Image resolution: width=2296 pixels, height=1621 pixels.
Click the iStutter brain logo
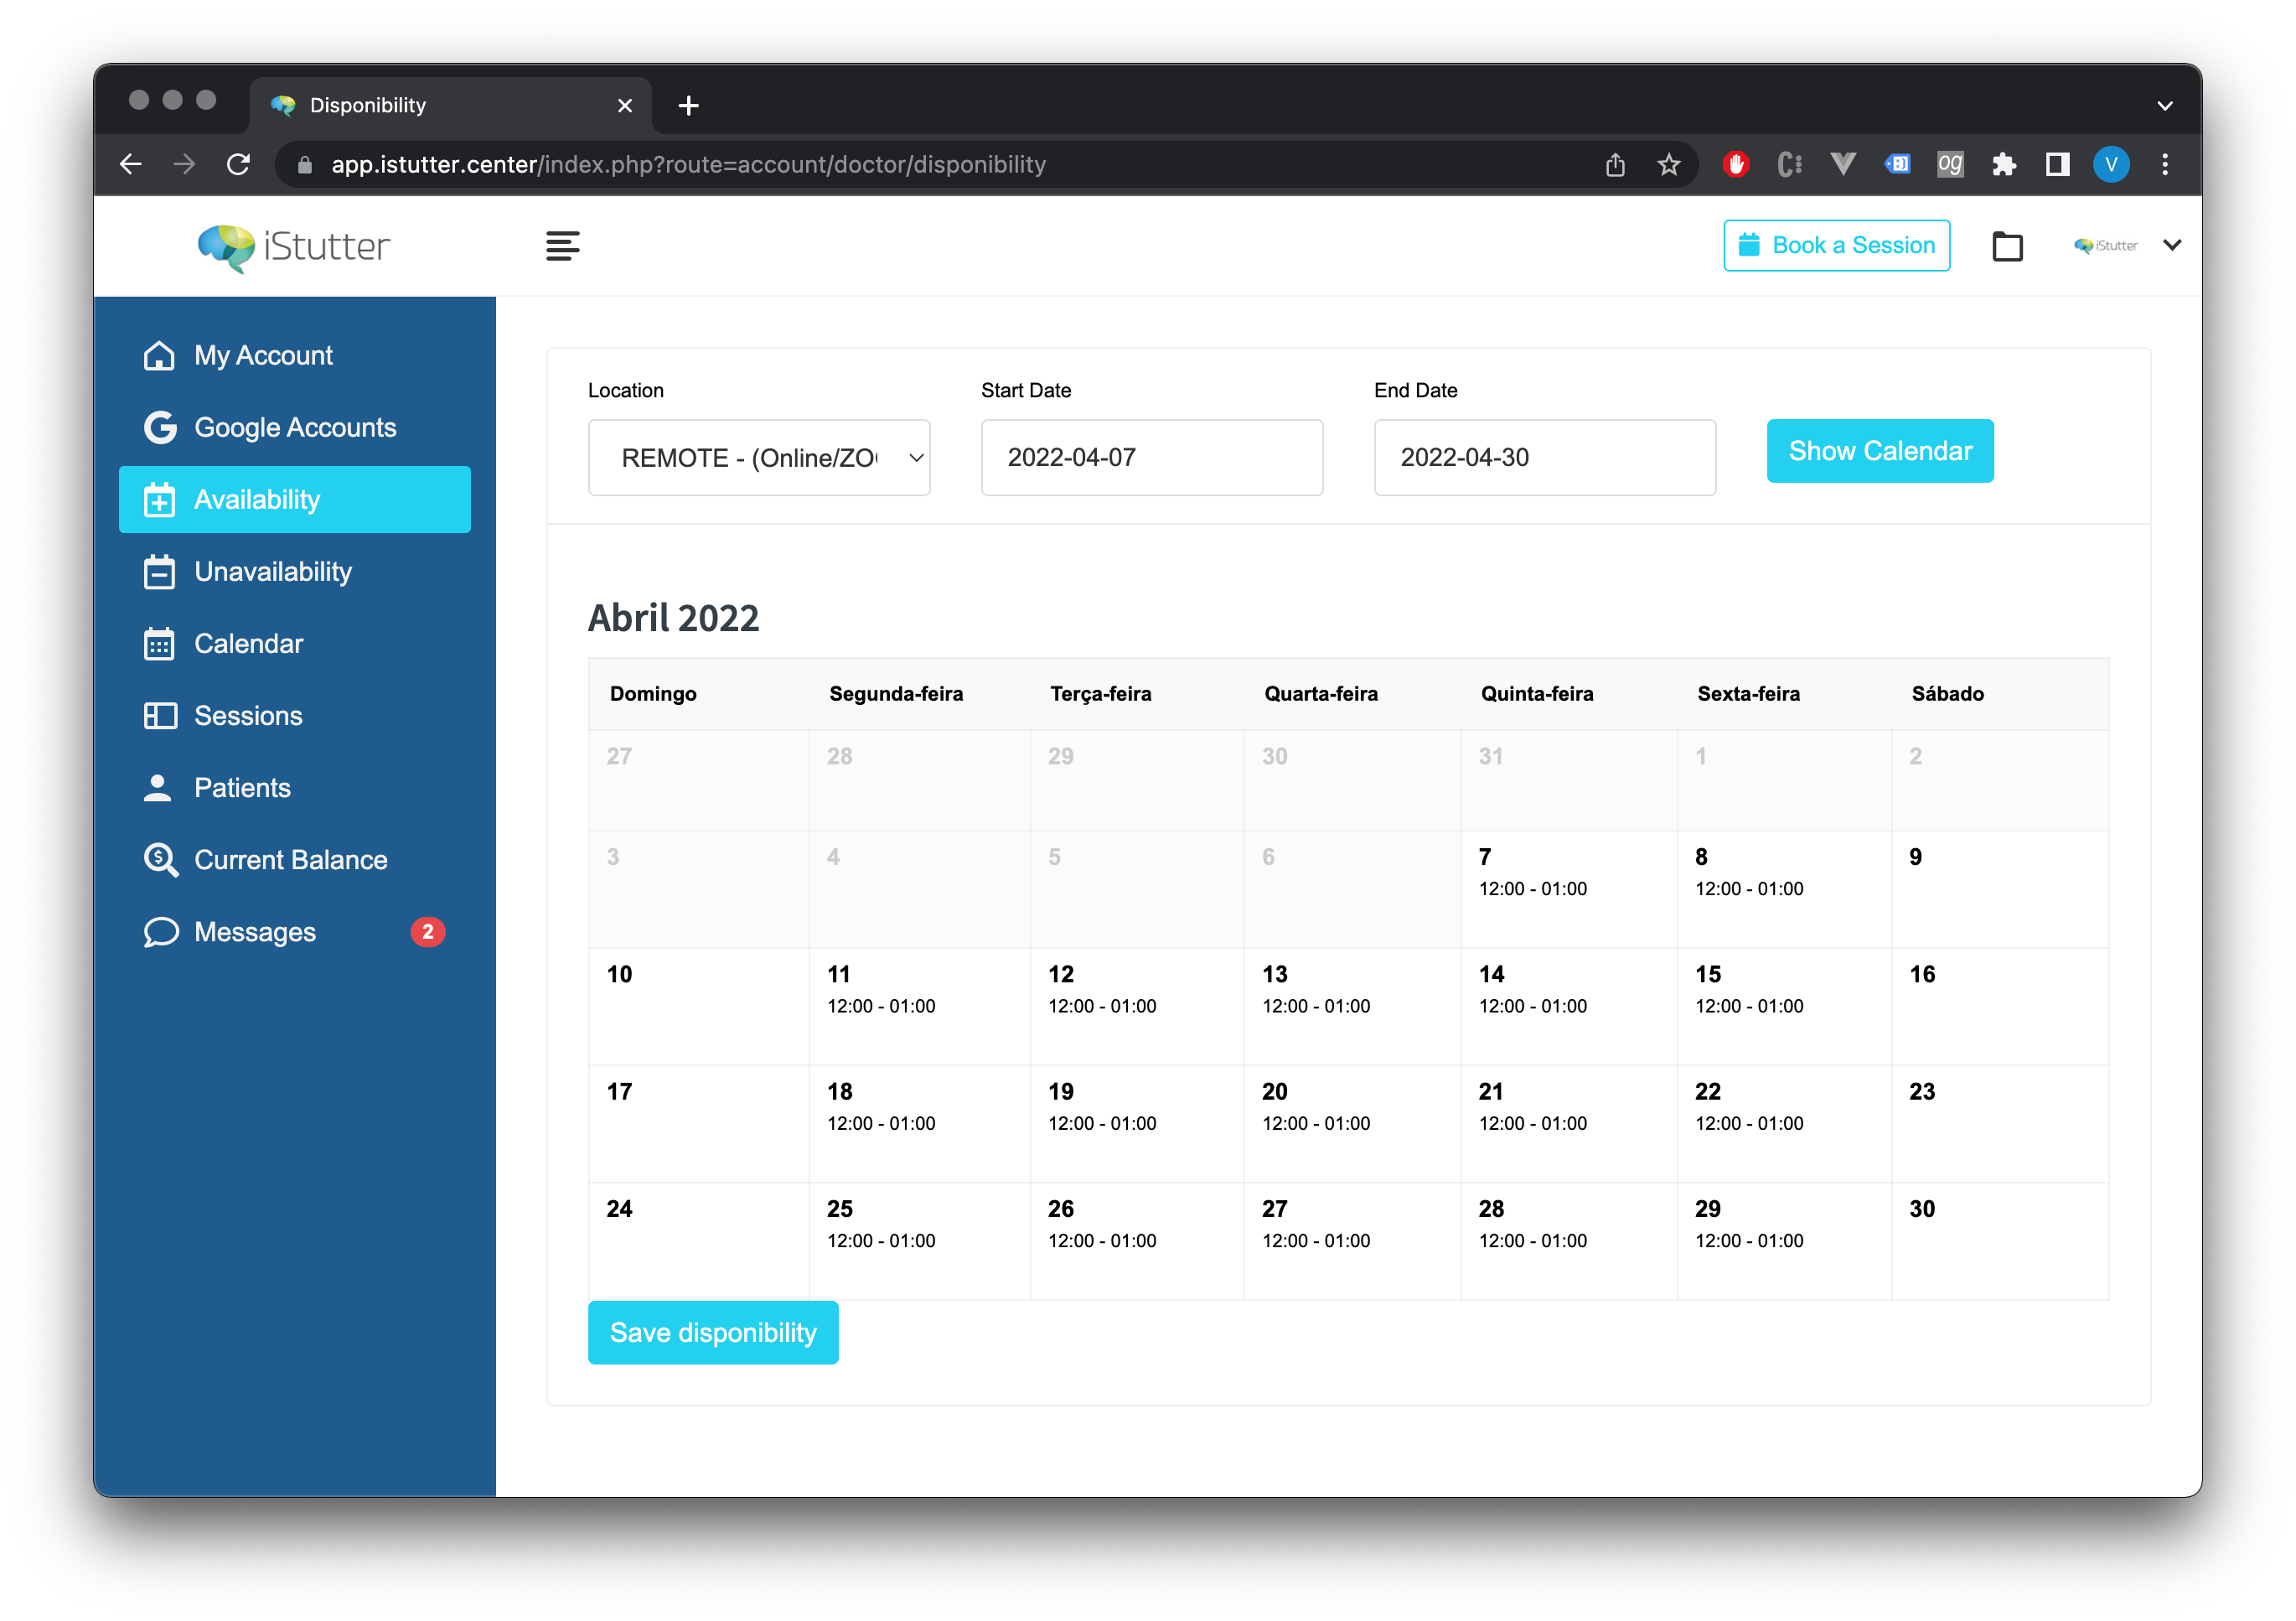point(225,247)
